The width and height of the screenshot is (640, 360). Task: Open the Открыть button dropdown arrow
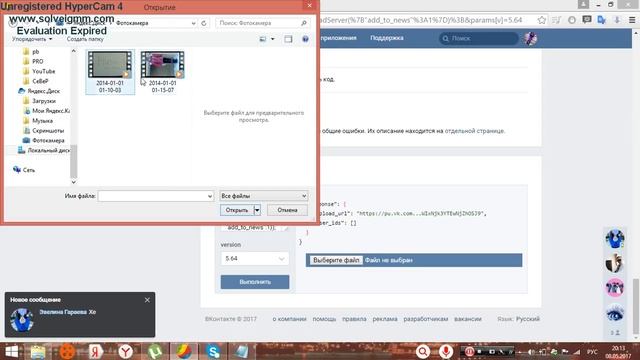pyautogui.click(x=257, y=210)
